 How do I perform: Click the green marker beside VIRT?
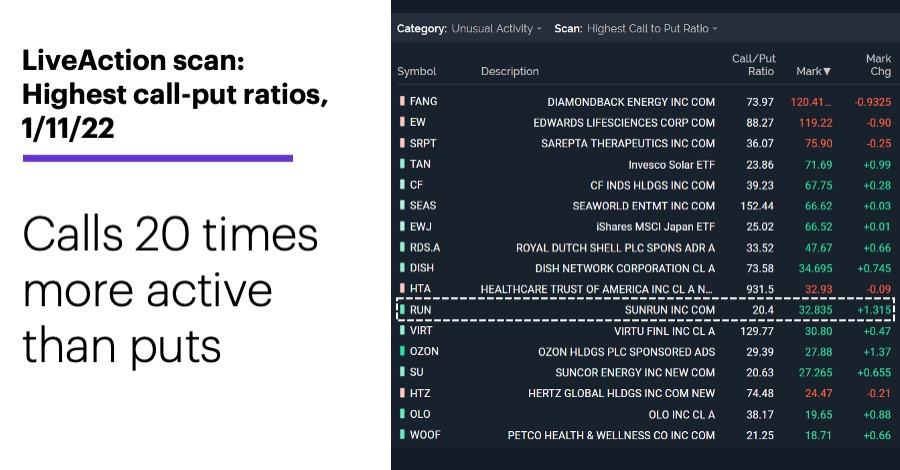pos(402,331)
